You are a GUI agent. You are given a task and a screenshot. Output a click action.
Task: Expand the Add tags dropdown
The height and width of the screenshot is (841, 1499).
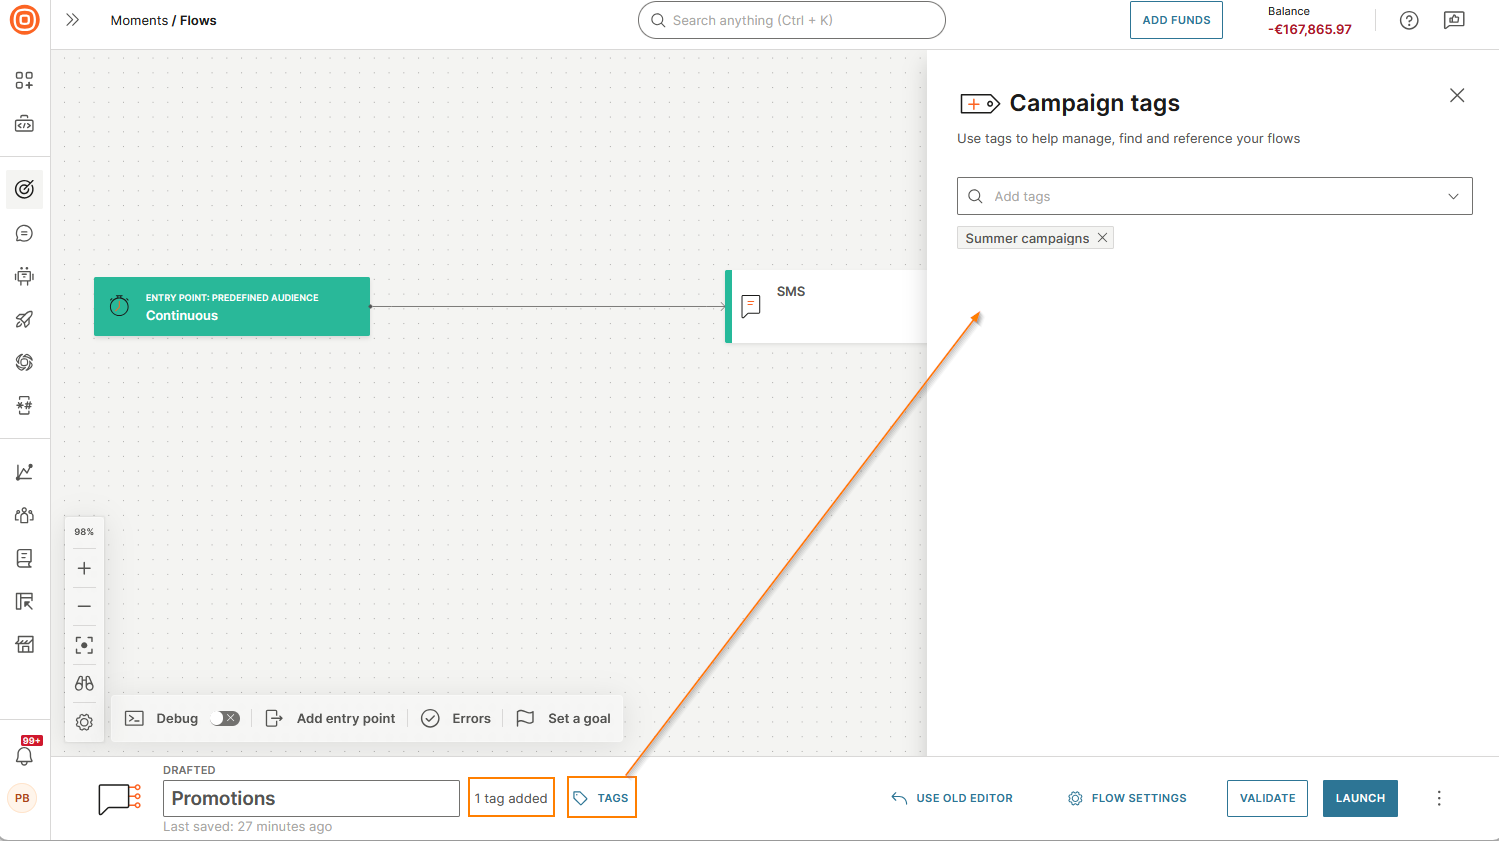click(x=1453, y=196)
